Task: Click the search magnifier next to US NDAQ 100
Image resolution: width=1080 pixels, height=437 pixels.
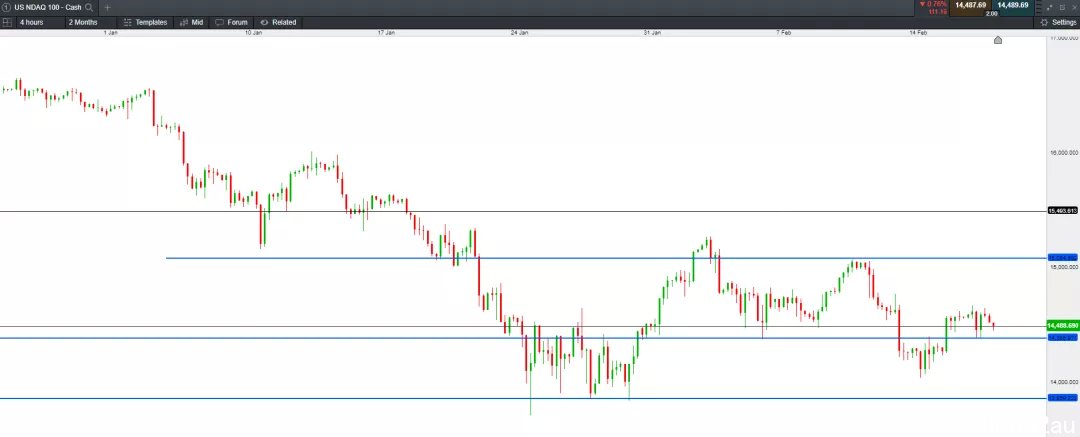Action: tap(89, 7)
